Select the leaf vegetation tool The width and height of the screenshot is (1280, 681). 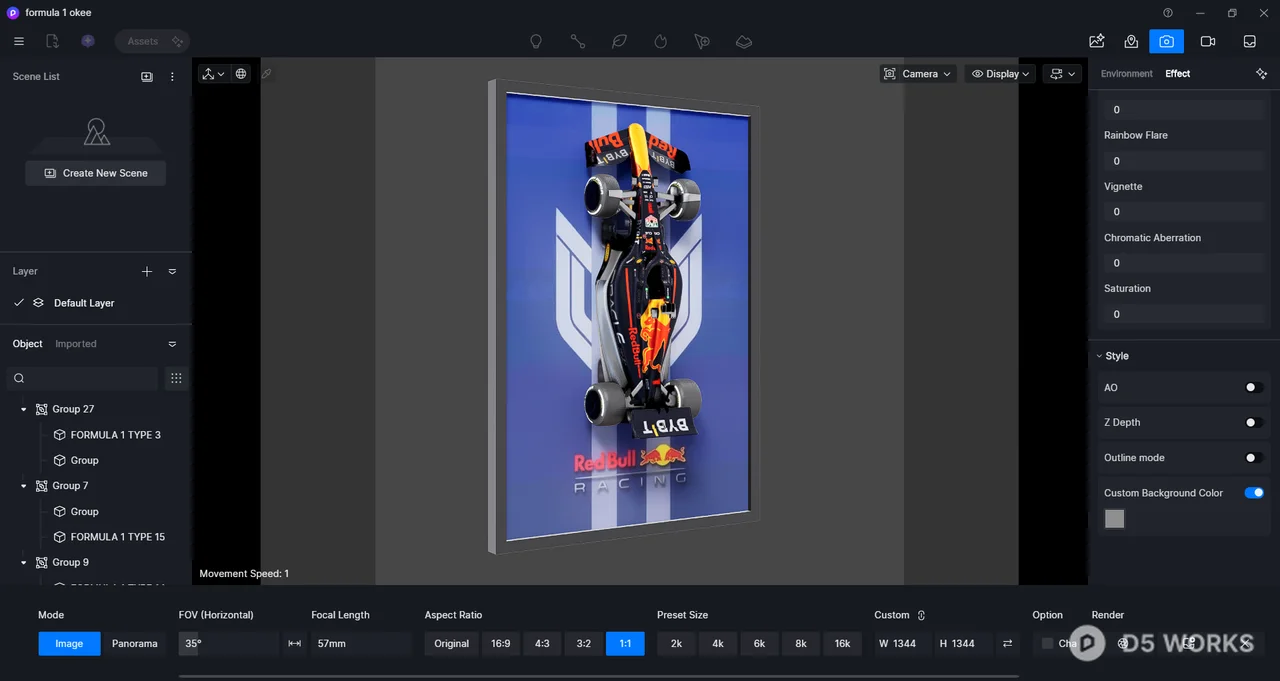[x=619, y=42]
